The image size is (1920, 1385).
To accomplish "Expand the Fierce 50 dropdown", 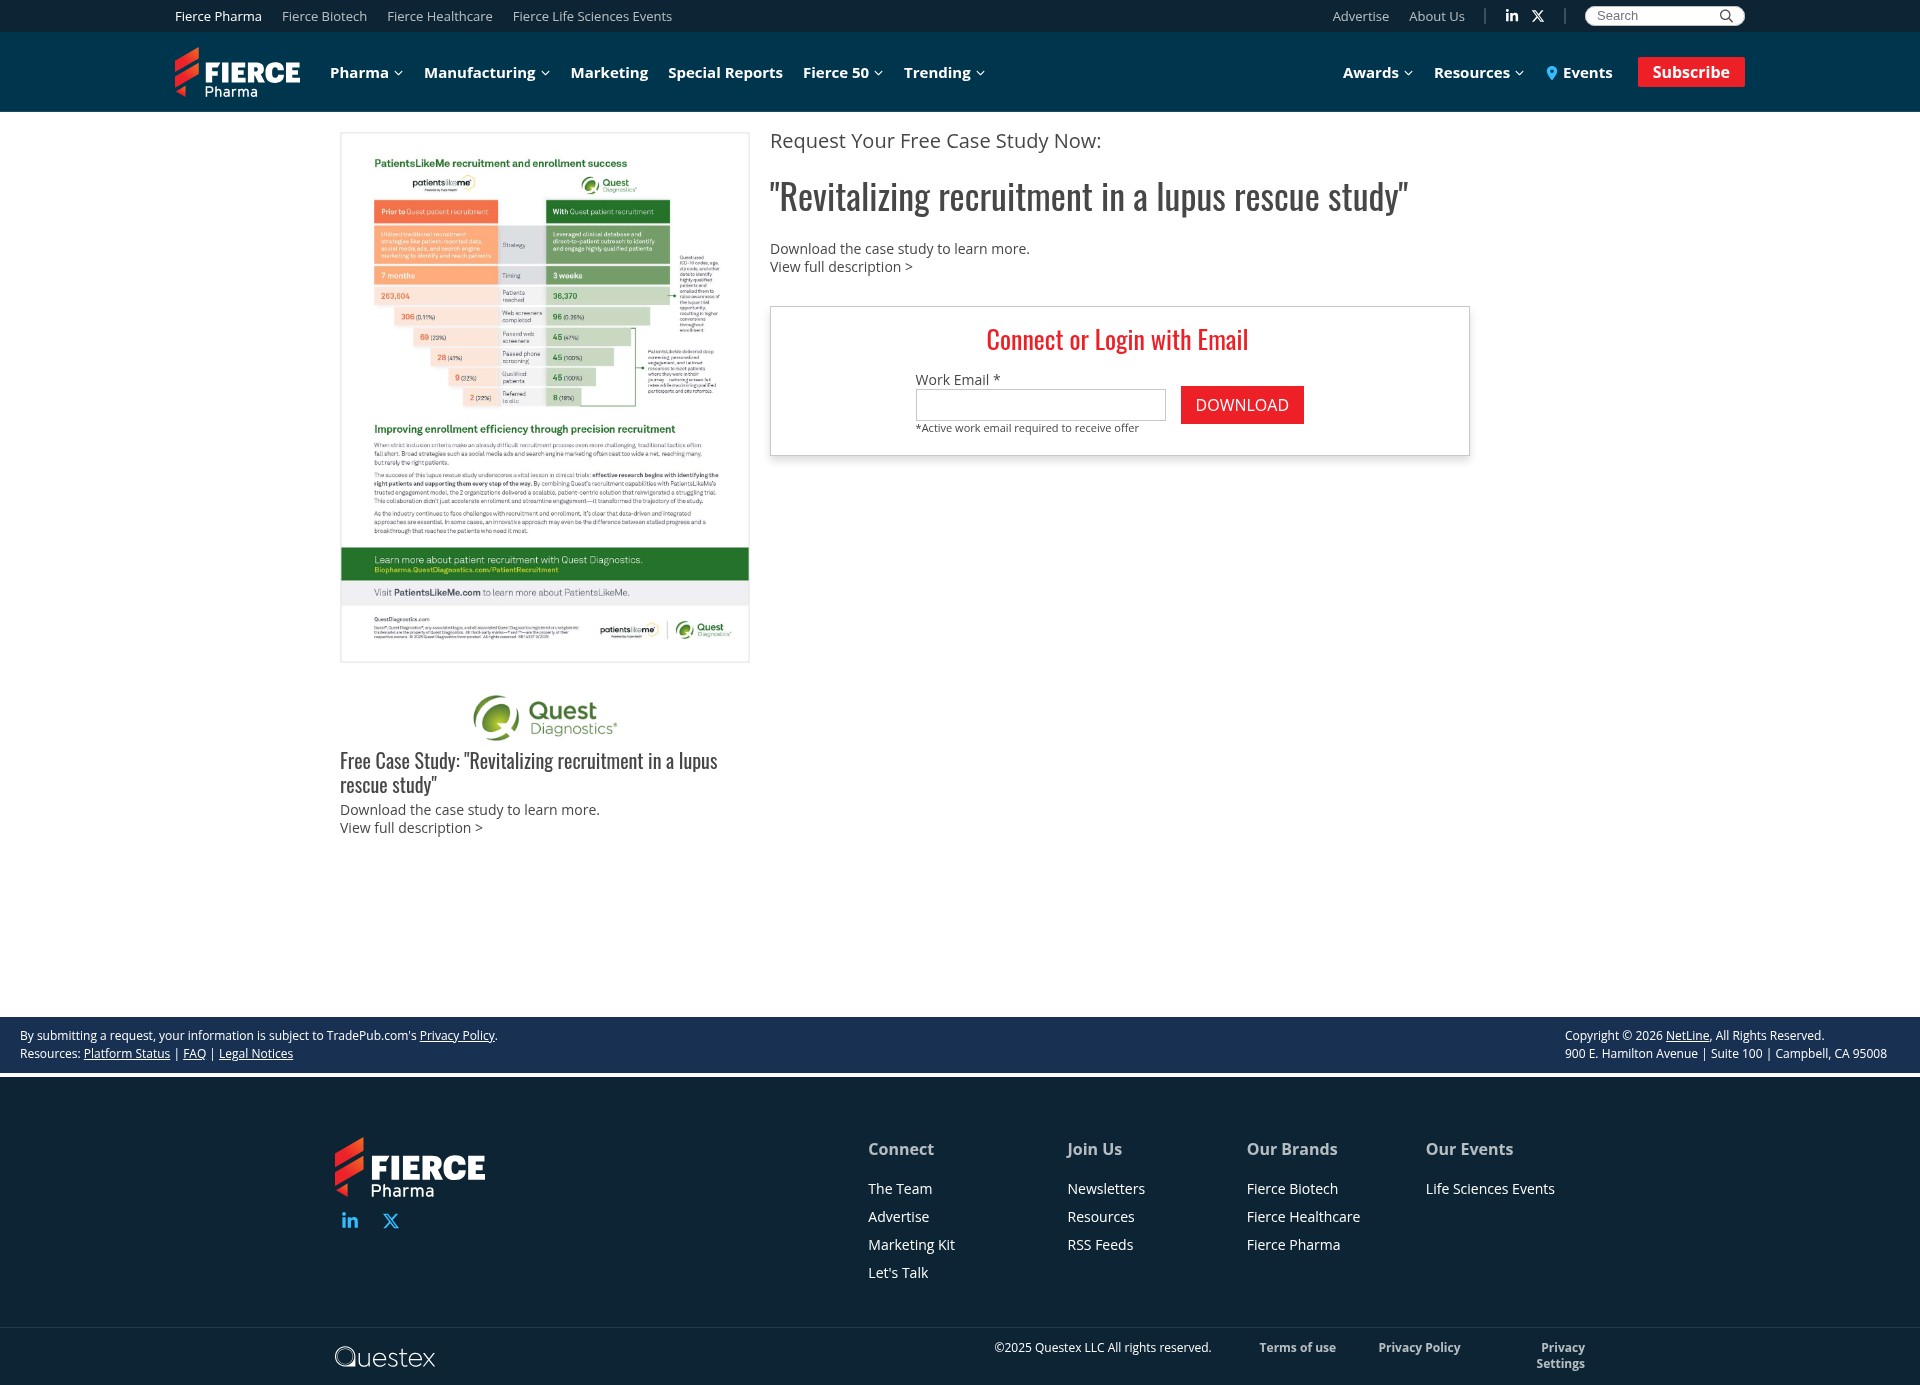I will pyautogui.click(x=843, y=73).
